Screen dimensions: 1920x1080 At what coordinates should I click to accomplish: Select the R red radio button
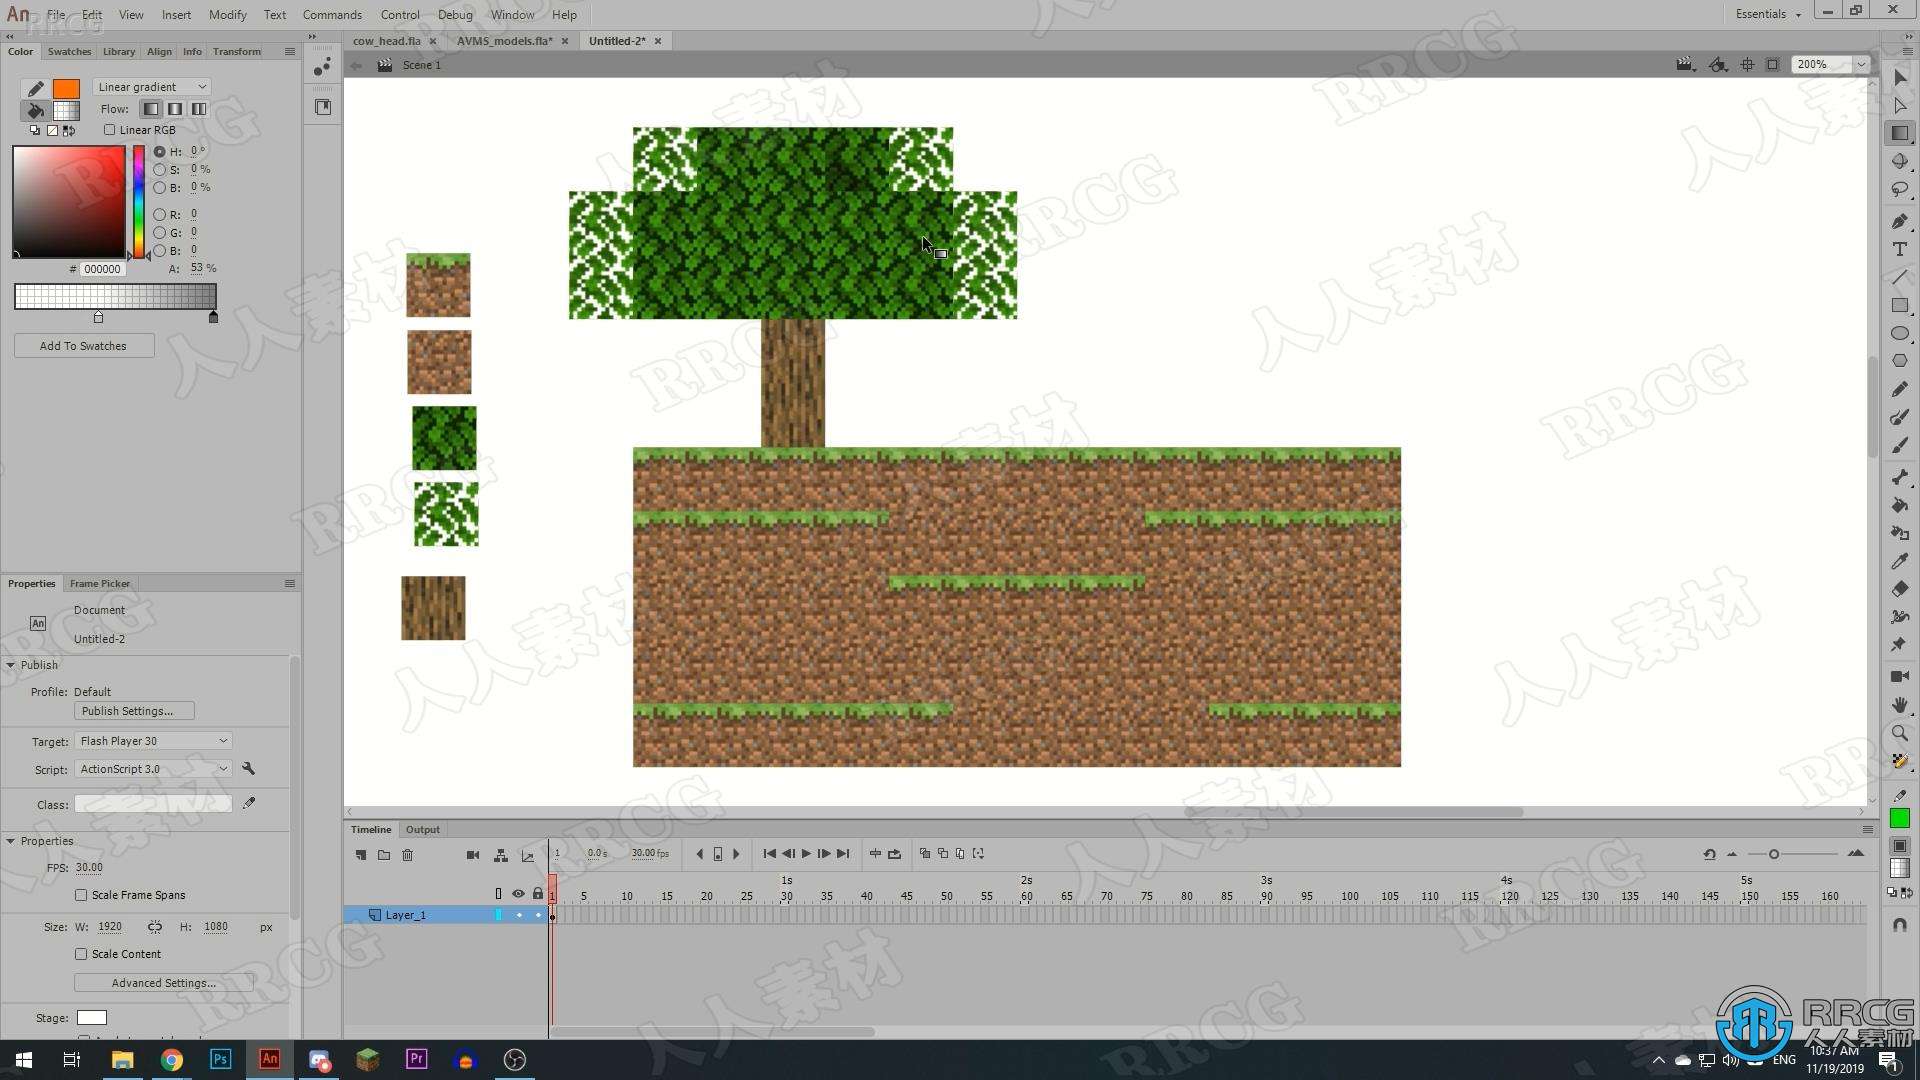pos(160,215)
